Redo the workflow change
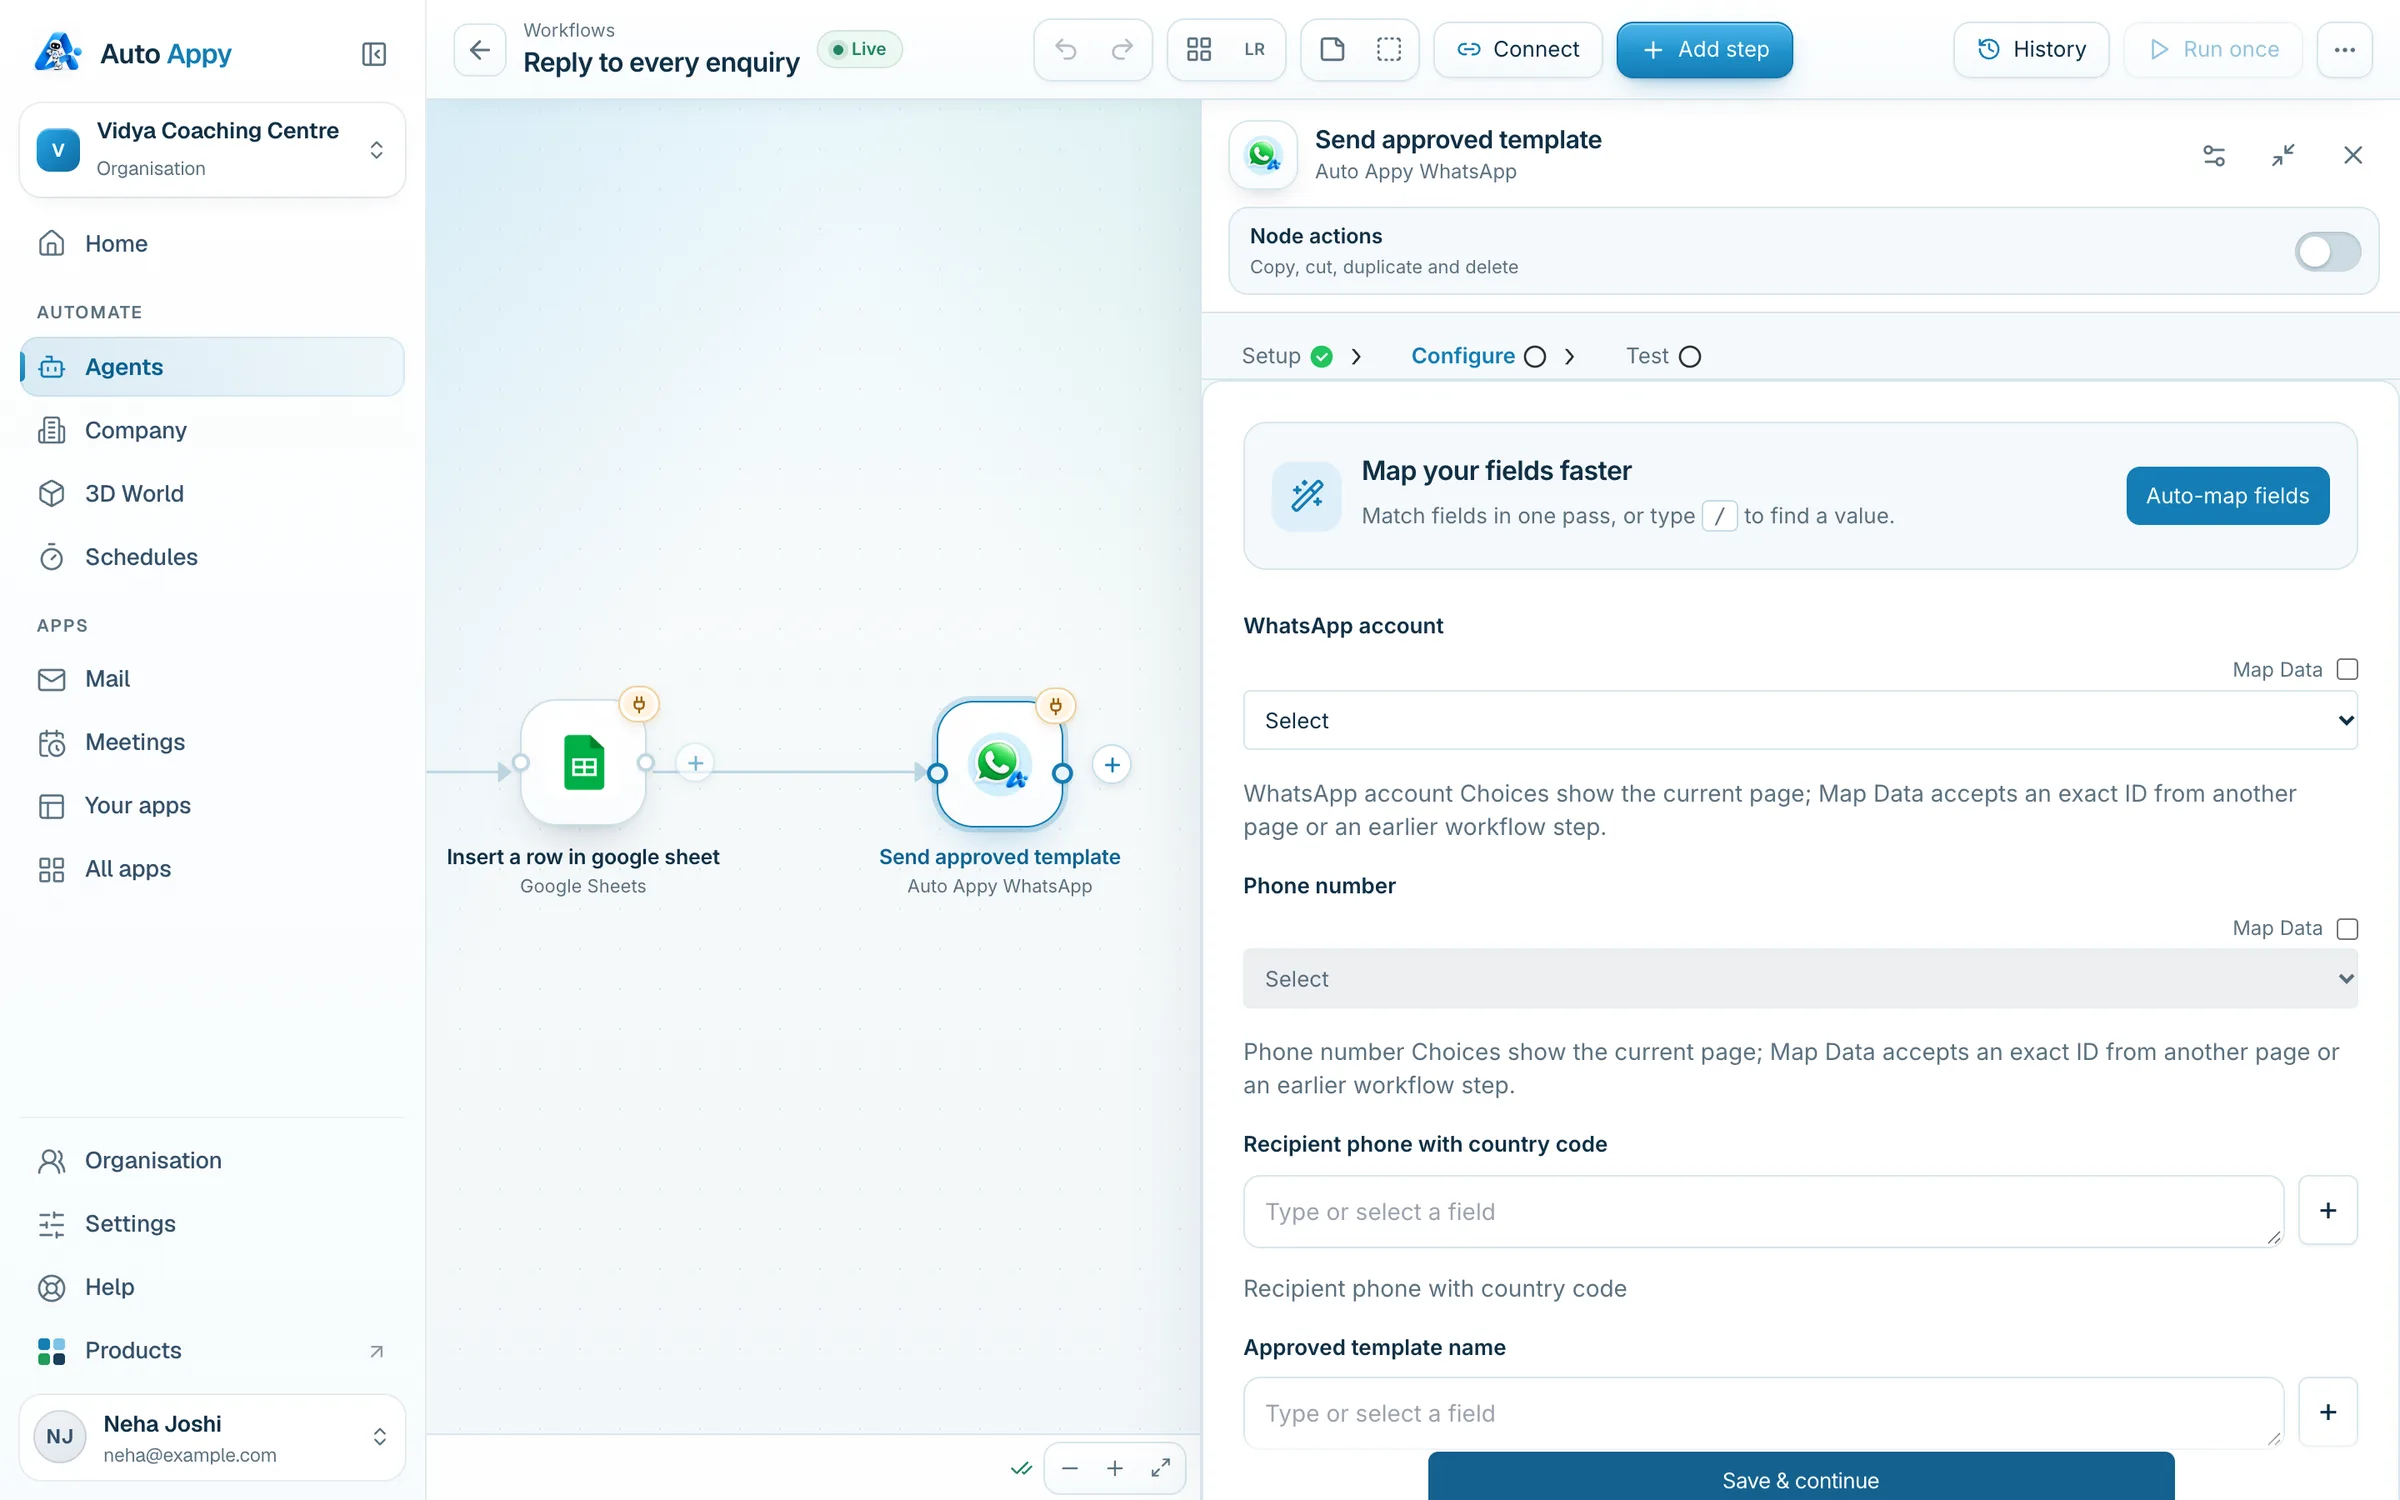Viewport: 2400px width, 1500px height. click(x=1122, y=49)
